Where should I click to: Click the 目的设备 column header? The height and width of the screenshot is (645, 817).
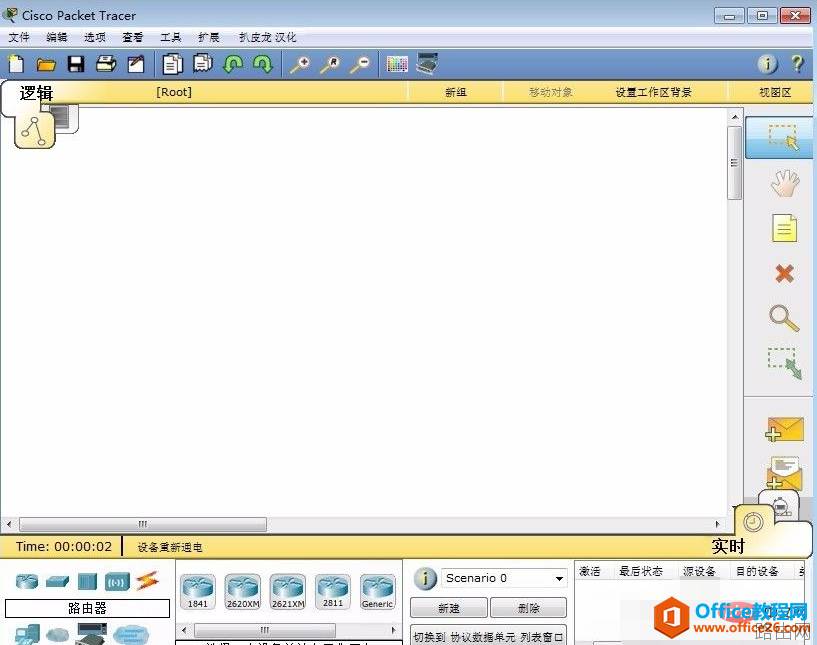[x=757, y=572]
